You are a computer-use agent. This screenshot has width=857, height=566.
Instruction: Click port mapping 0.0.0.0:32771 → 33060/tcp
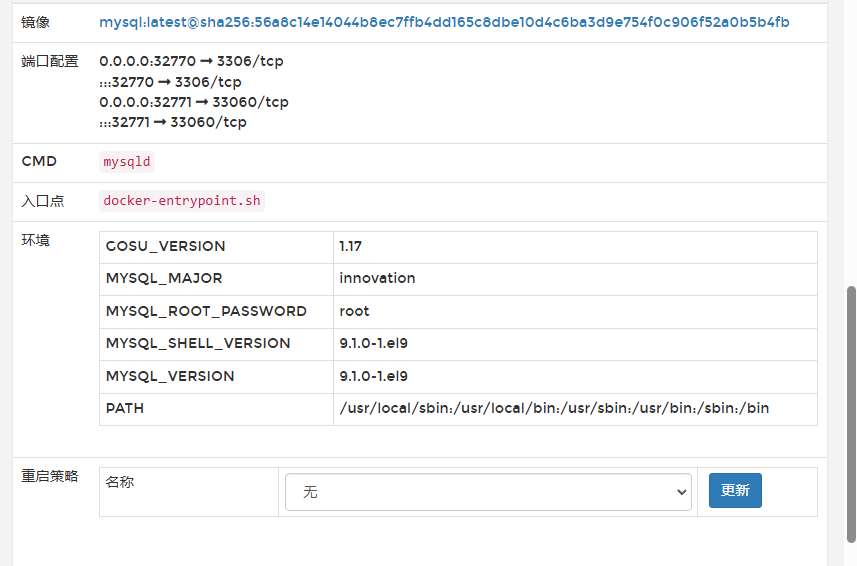(x=194, y=102)
